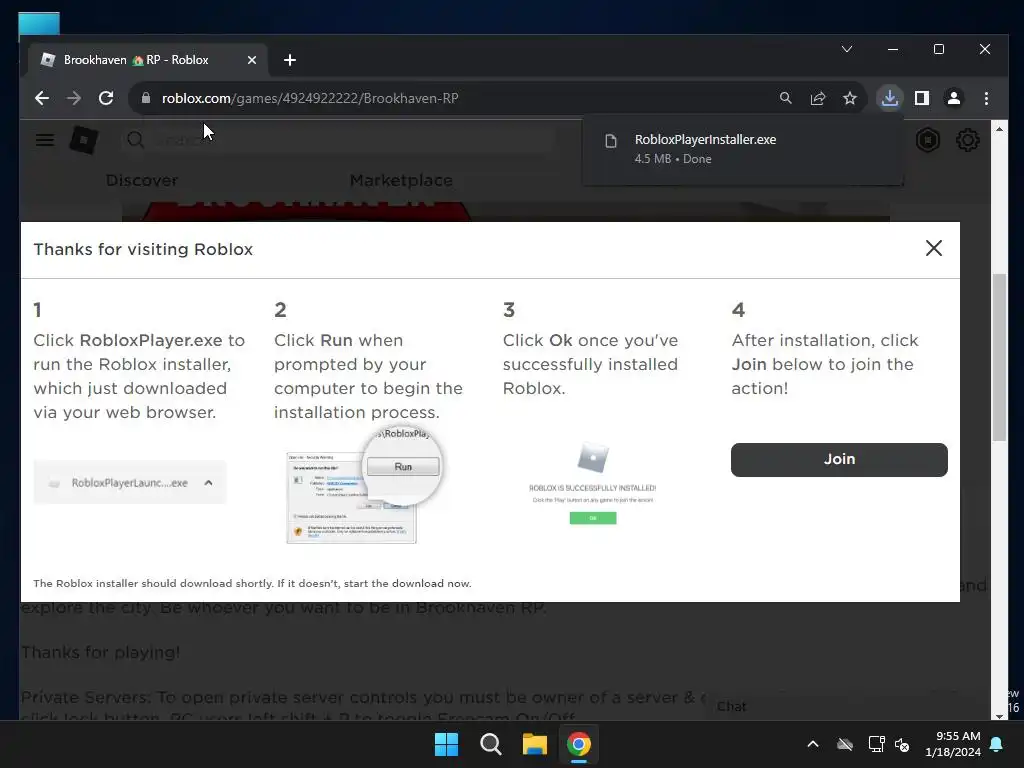This screenshot has height=768, width=1024.
Task: Open File Explorer from taskbar
Action: point(534,744)
